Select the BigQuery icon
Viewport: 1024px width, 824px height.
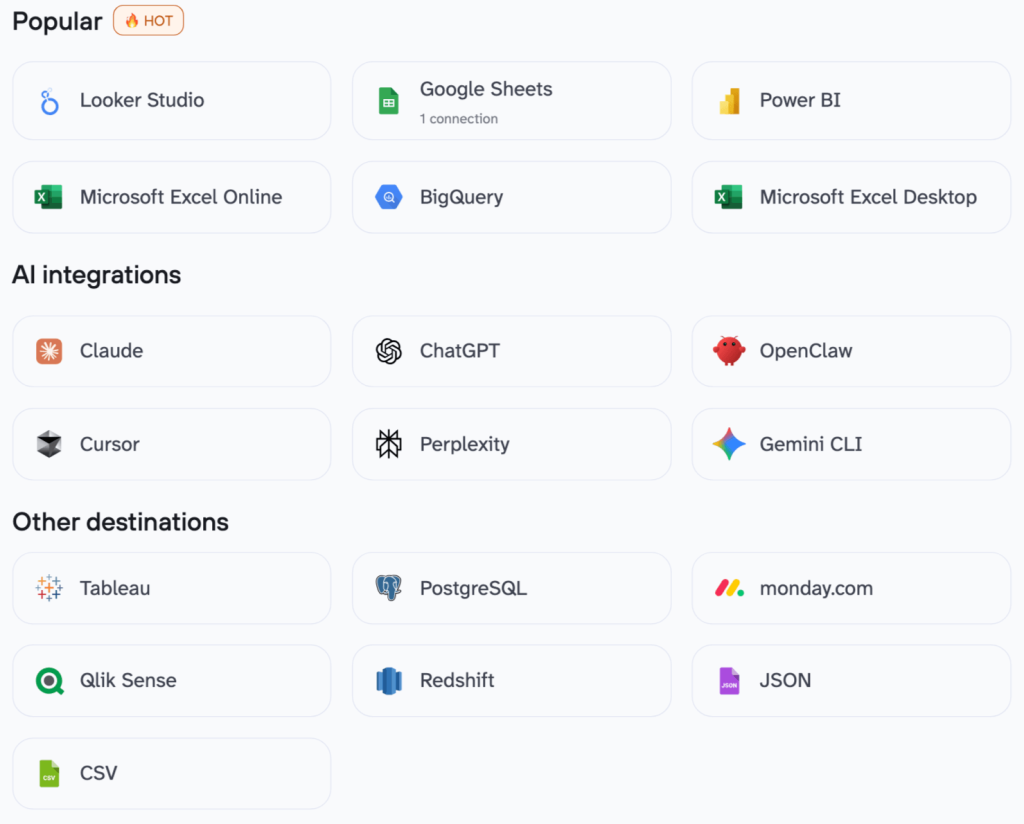(388, 197)
